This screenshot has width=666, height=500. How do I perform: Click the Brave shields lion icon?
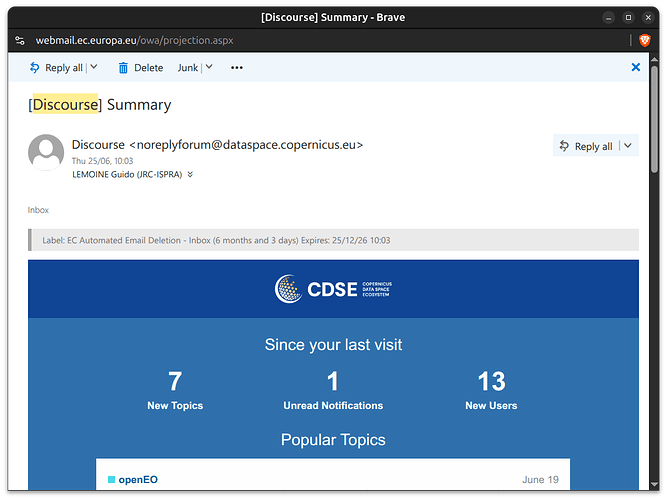pyautogui.click(x=644, y=40)
